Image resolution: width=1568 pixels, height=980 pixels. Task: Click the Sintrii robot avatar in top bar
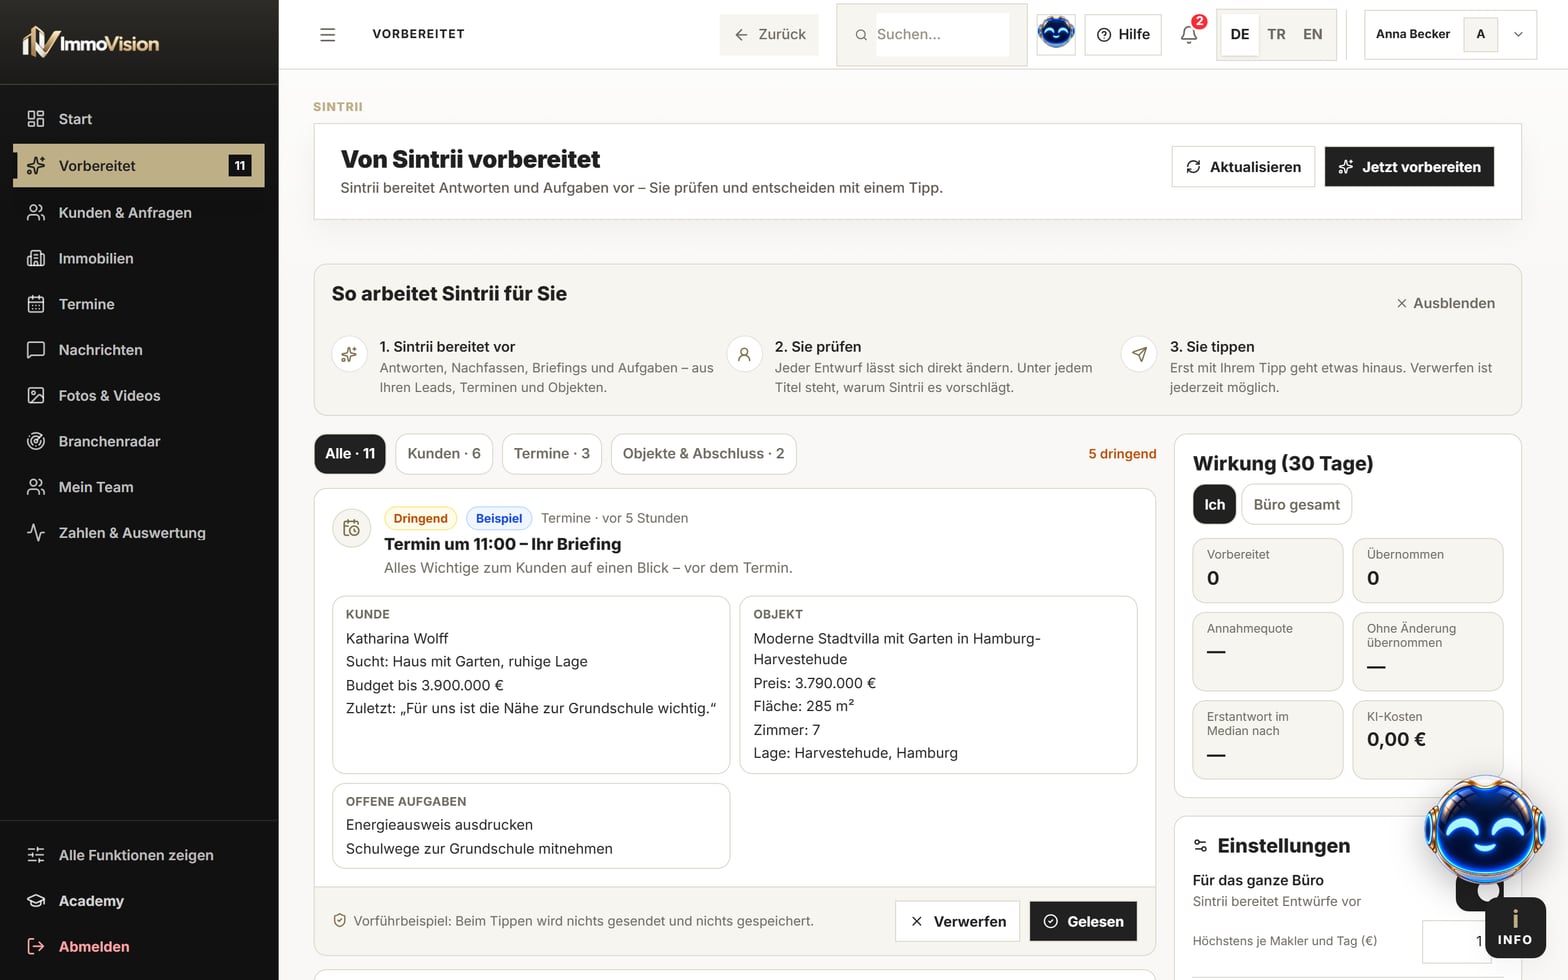coord(1055,34)
